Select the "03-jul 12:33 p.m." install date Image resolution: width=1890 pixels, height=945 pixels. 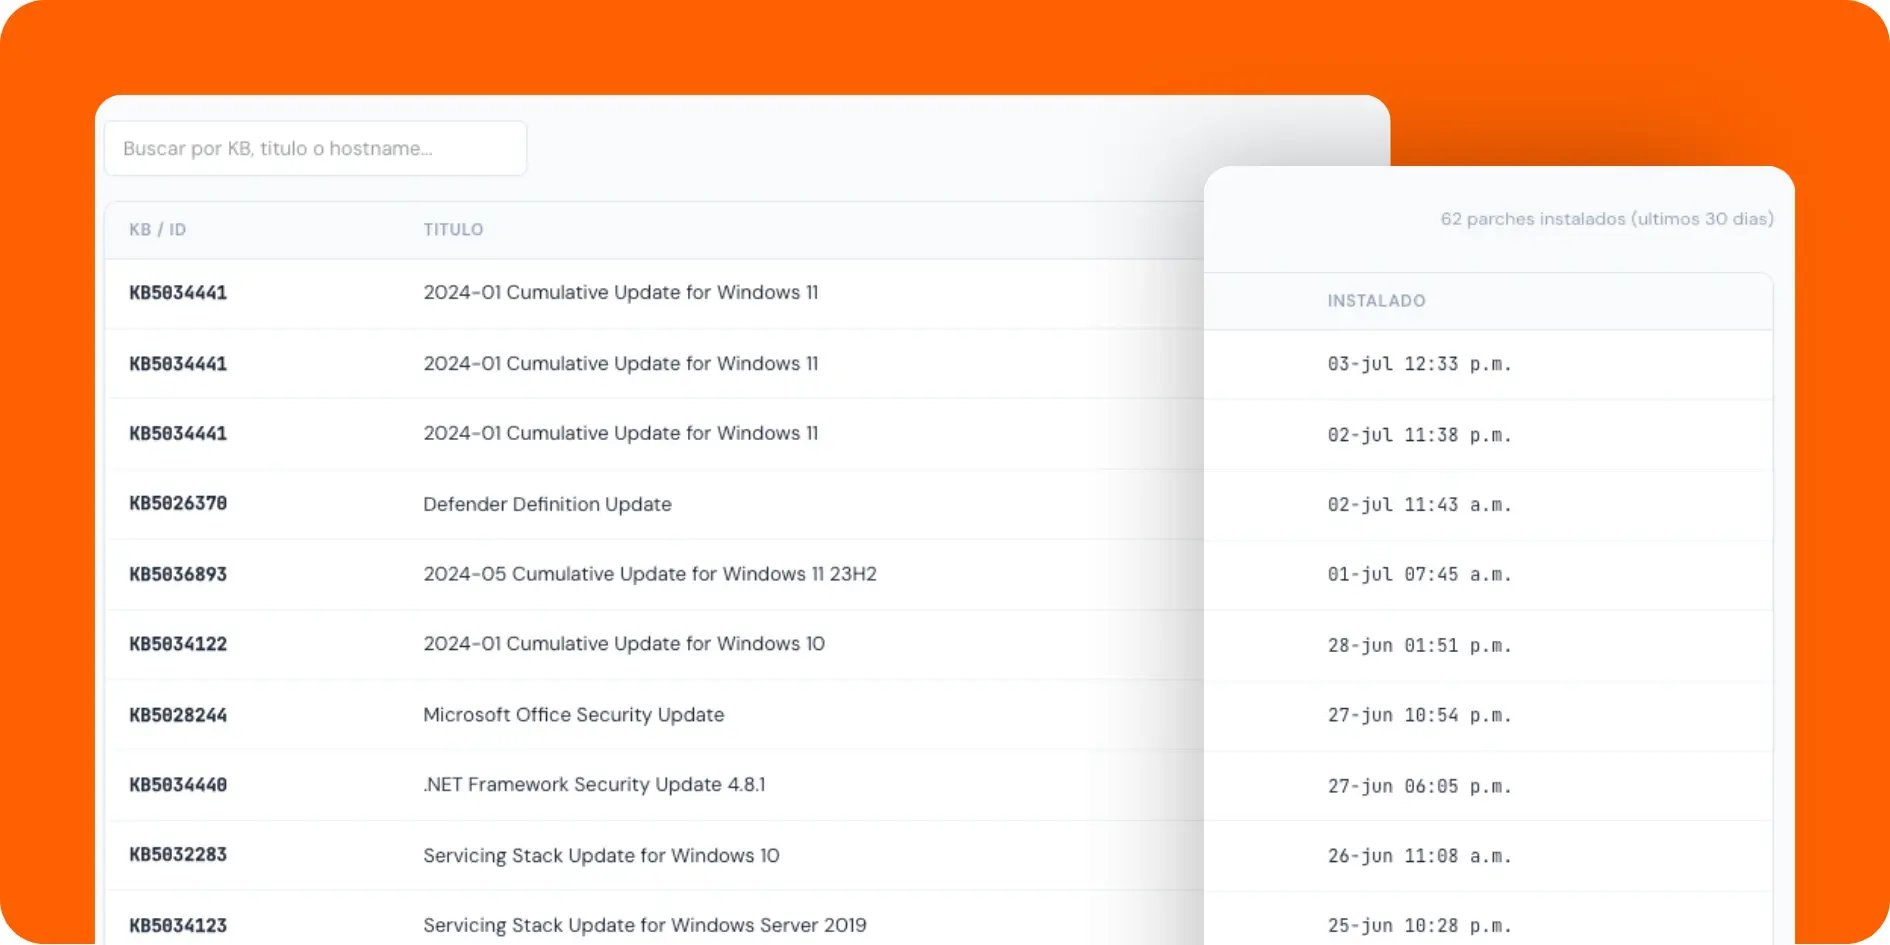(x=1419, y=364)
